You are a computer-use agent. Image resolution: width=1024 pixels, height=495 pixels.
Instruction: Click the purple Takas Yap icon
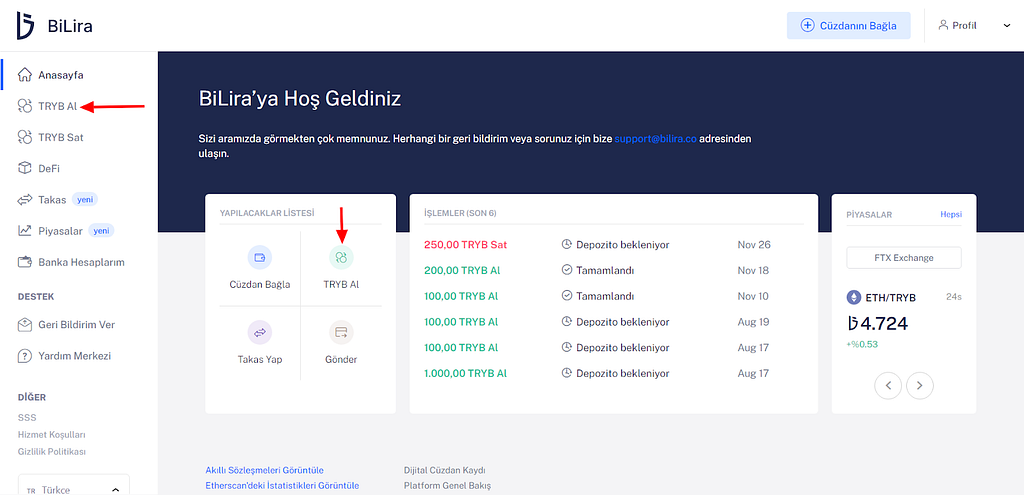pyautogui.click(x=260, y=332)
